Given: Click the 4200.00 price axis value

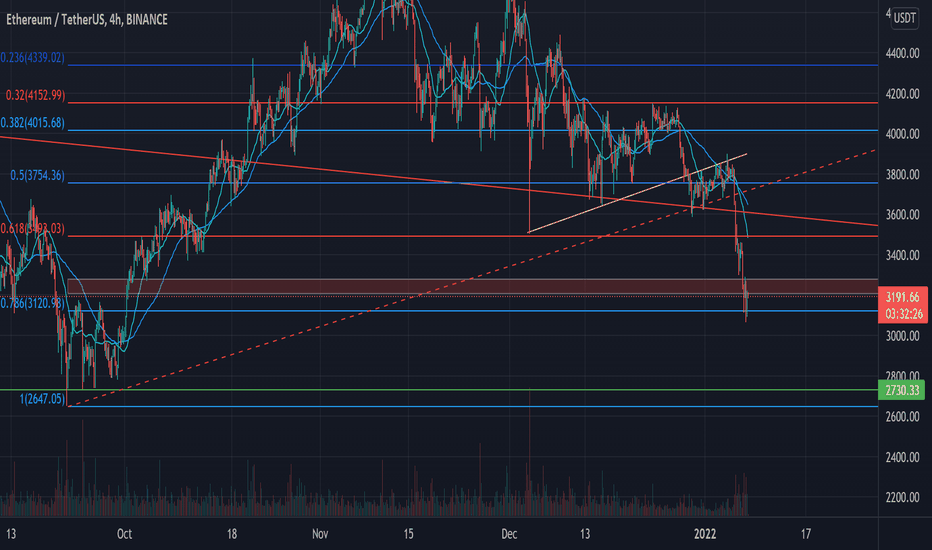Looking at the screenshot, I should click(x=902, y=94).
